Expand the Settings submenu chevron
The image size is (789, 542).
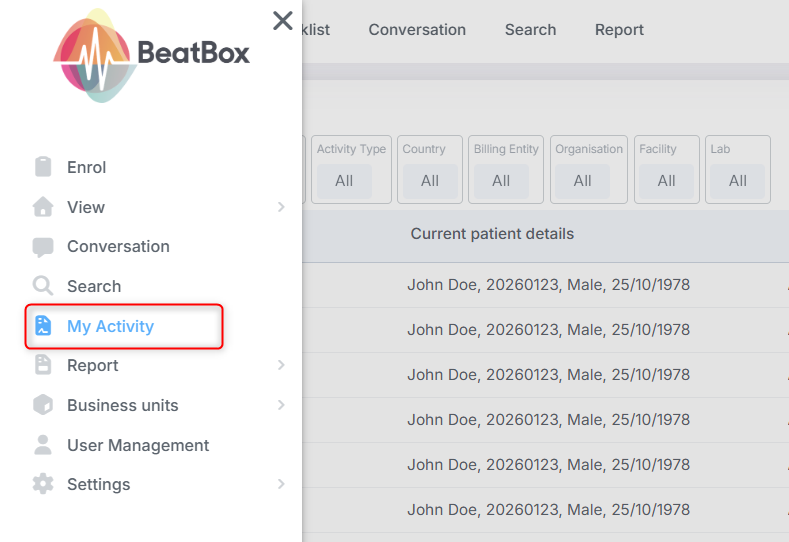[281, 484]
